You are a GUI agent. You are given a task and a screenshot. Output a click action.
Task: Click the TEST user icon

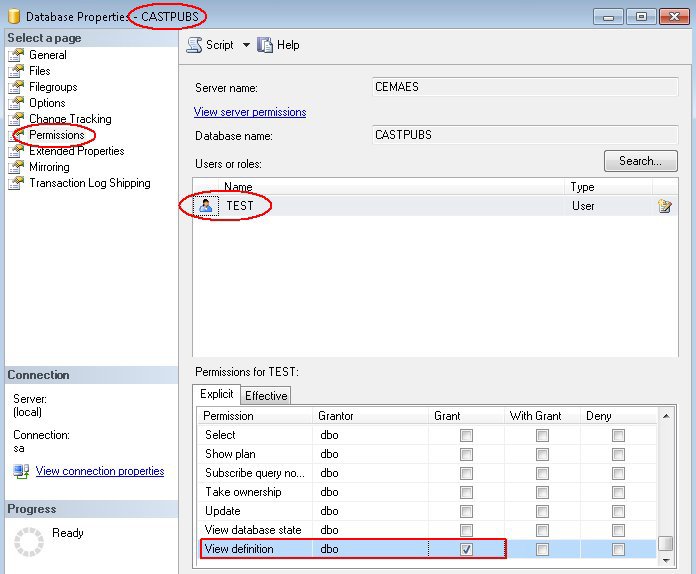[x=206, y=206]
